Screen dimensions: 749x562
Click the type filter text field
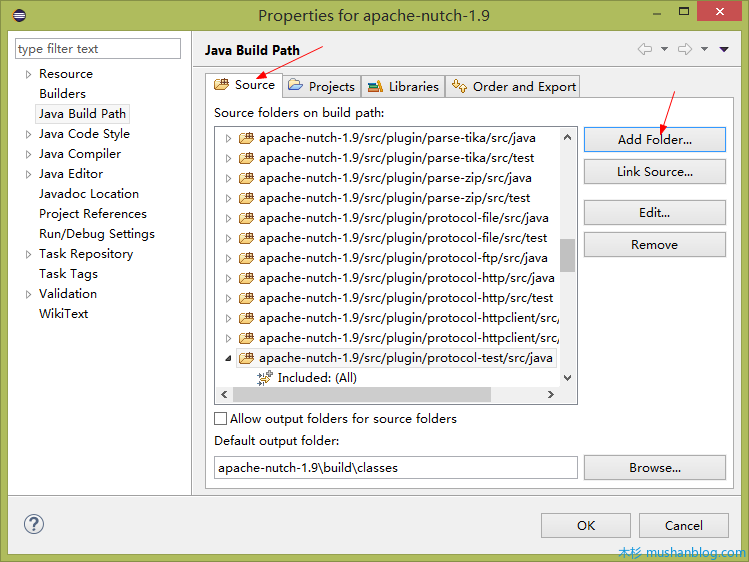[x=98, y=49]
